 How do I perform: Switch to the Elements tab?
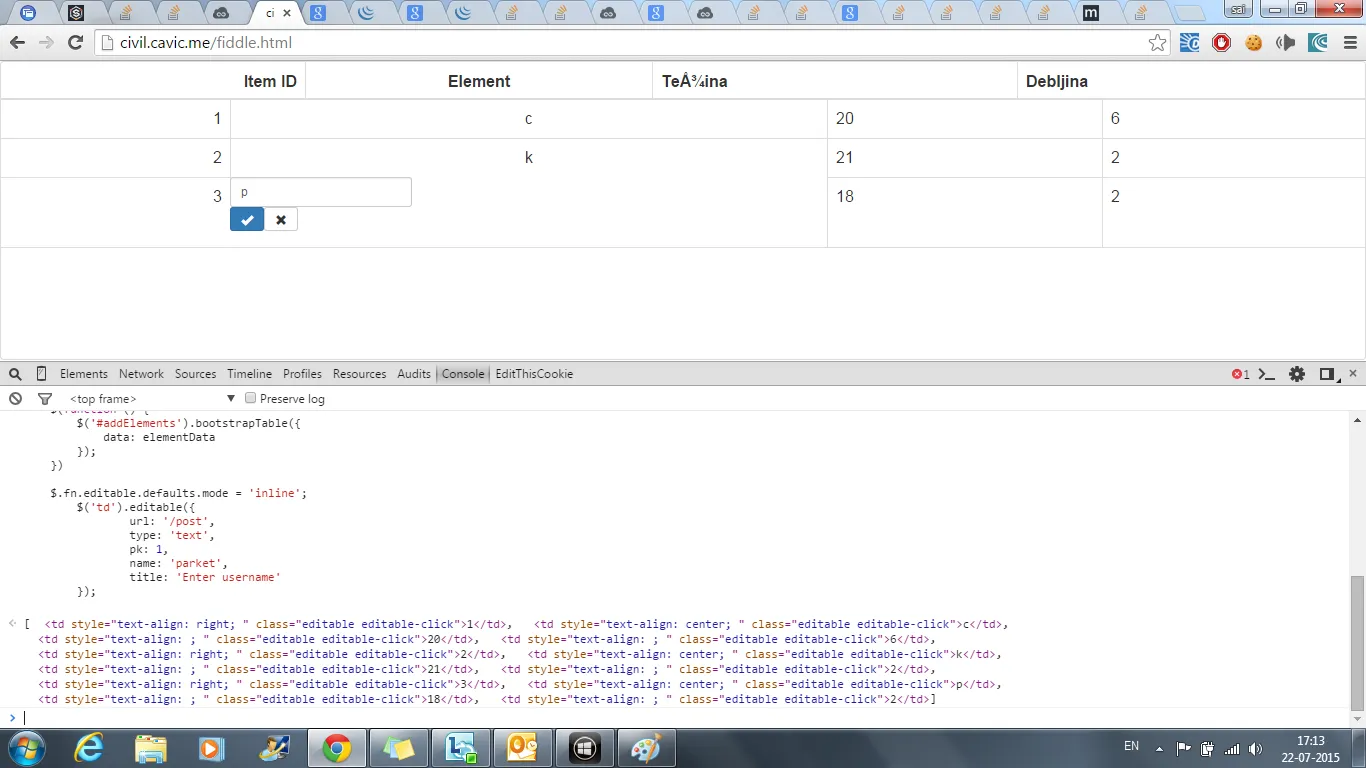(84, 374)
